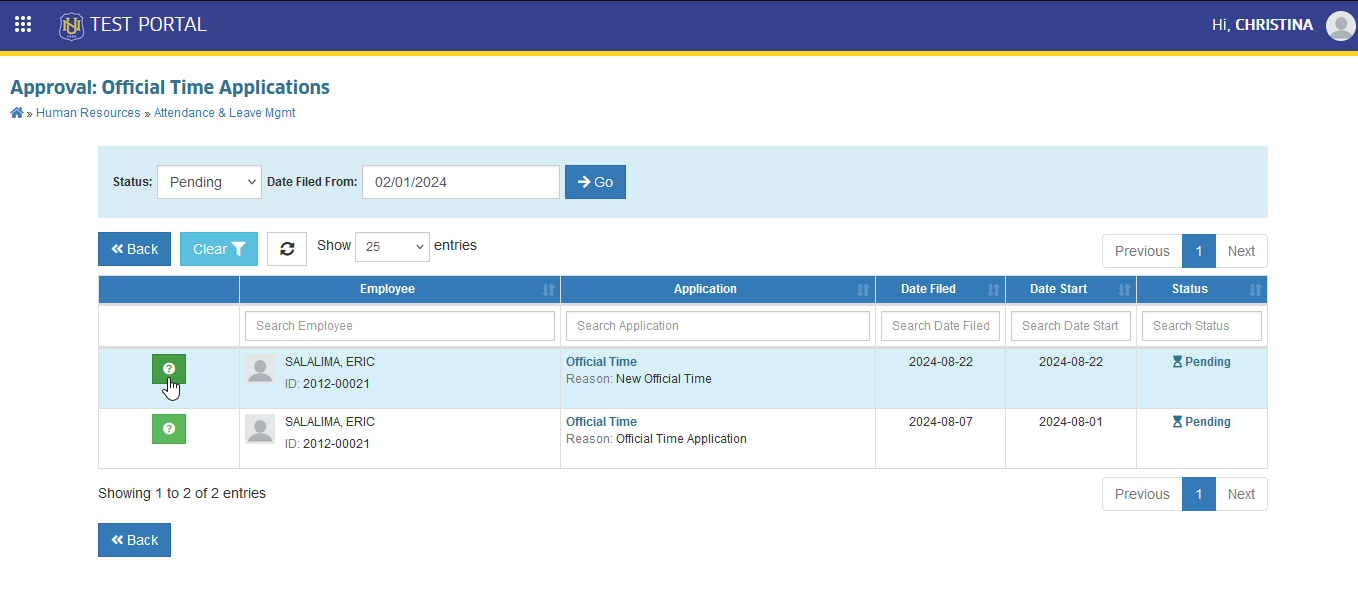Sort by the Application column arrows
The height and width of the screenshot is (600, 1358).
(863, 290)
